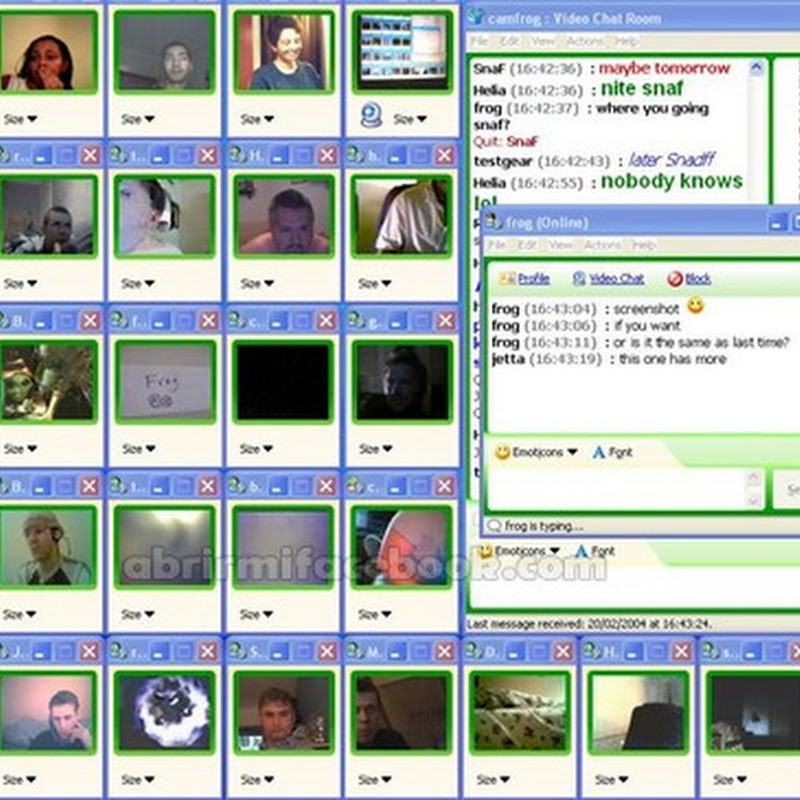Open Size dropdown under the moustached man video

(257, 283)
